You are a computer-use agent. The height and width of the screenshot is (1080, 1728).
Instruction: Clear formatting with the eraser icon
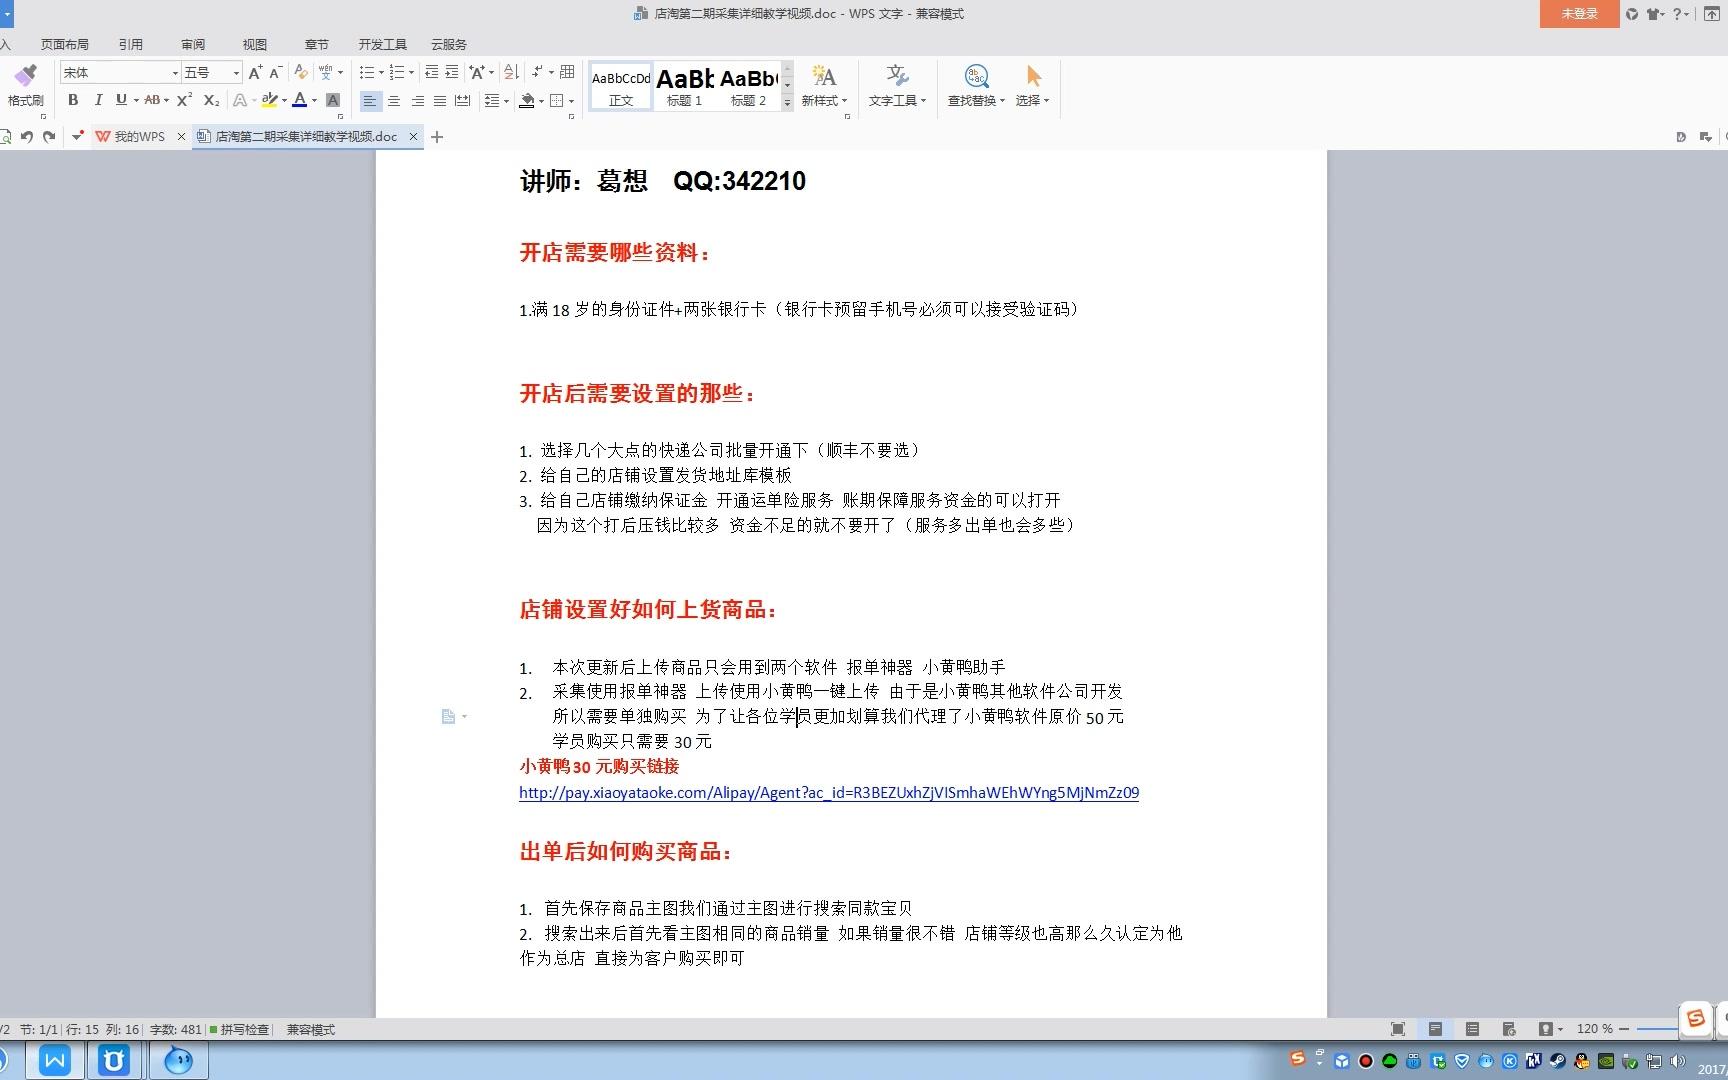300,72
